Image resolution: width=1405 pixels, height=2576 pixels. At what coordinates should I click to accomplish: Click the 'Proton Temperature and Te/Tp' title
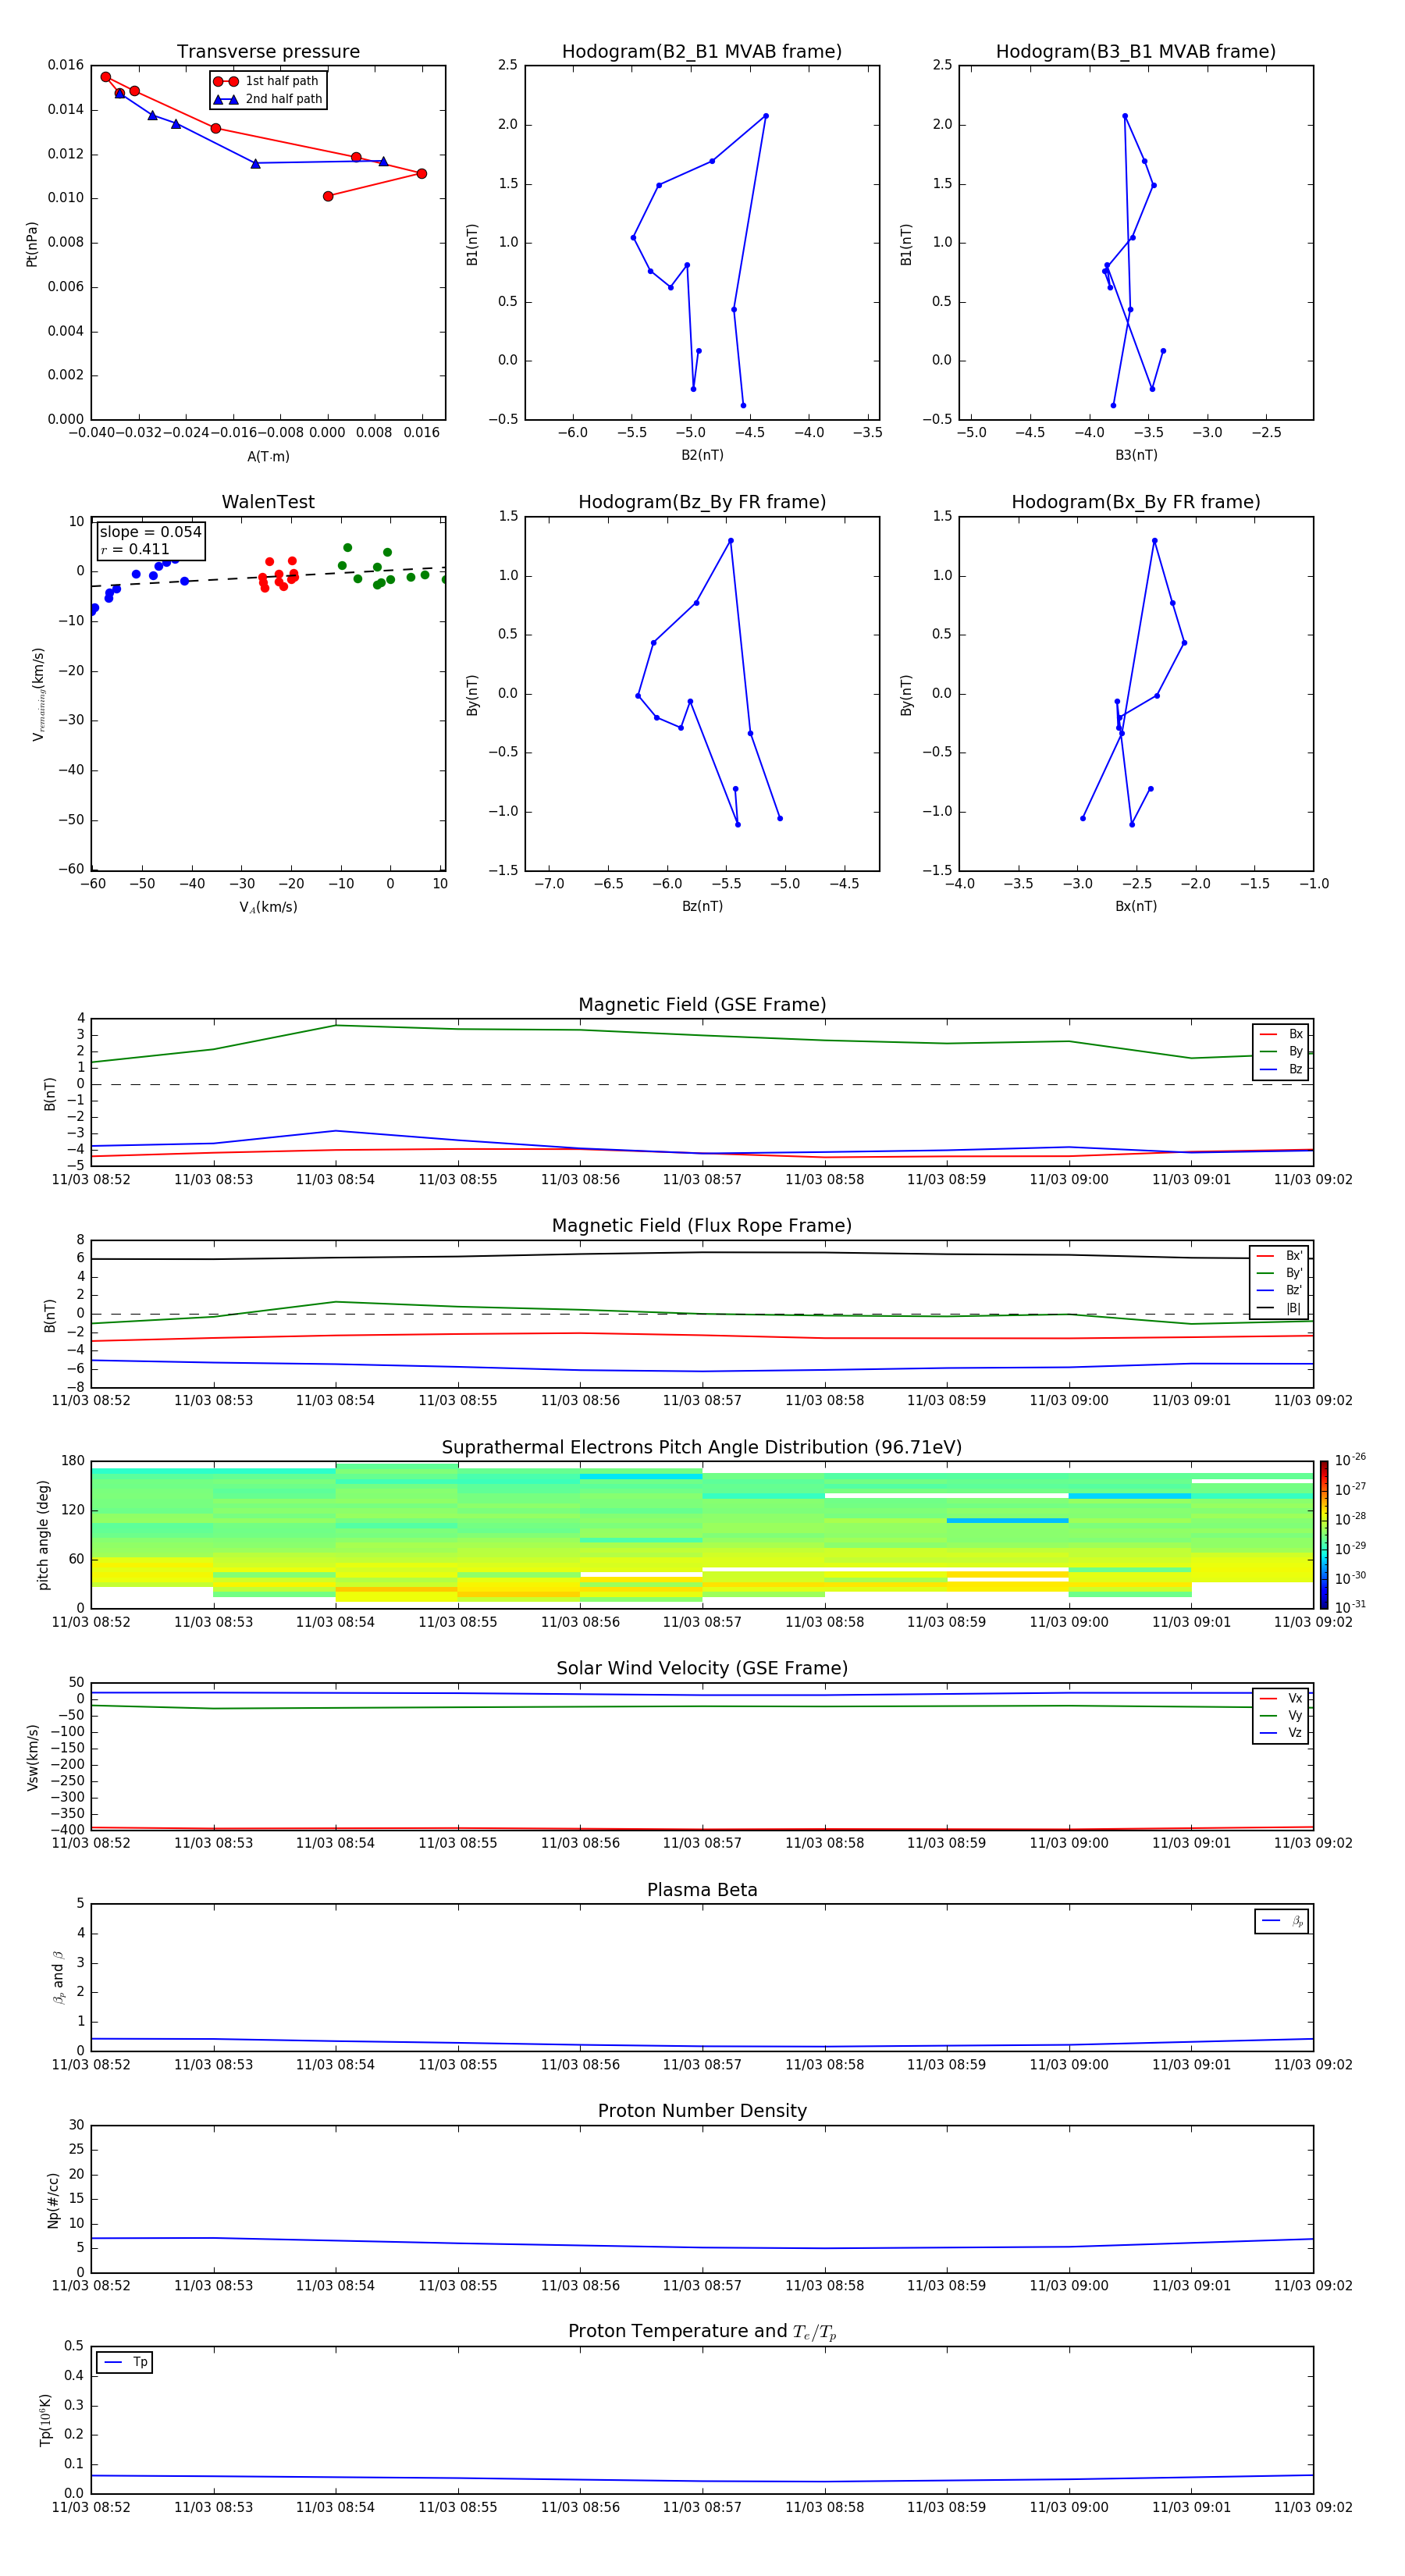702,2332
